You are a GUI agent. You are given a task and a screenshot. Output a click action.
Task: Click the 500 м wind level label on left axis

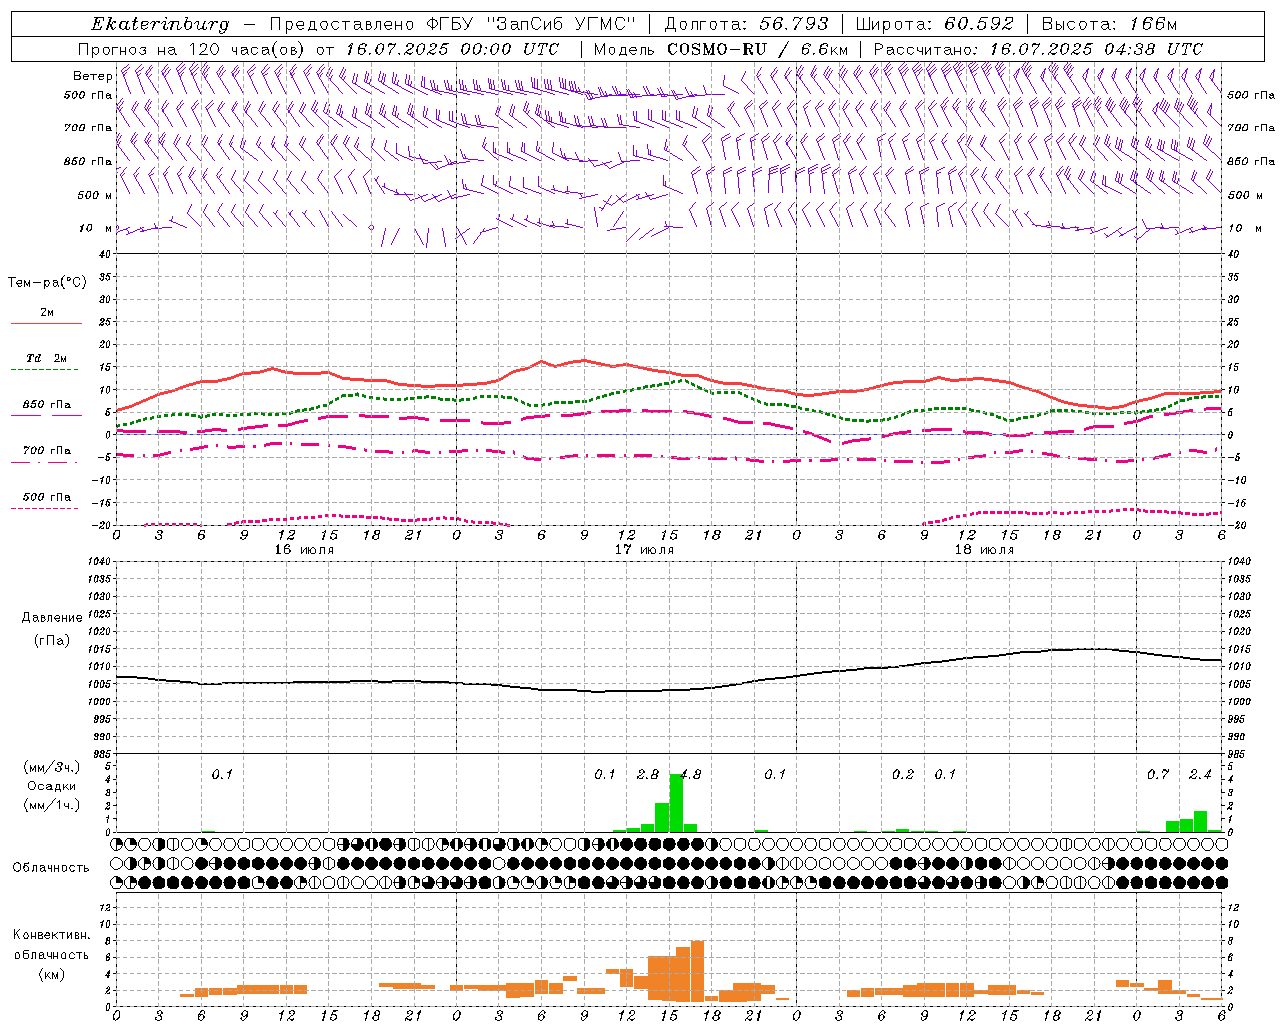pyautogui.click(x=95, y=195)
